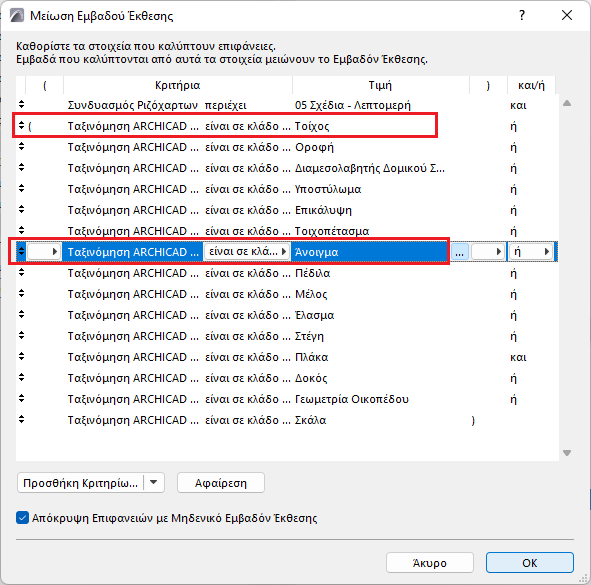Click the Αφαίρεση button
The width and height of the screenshot is (591, 585).
(x=221, y=482)
